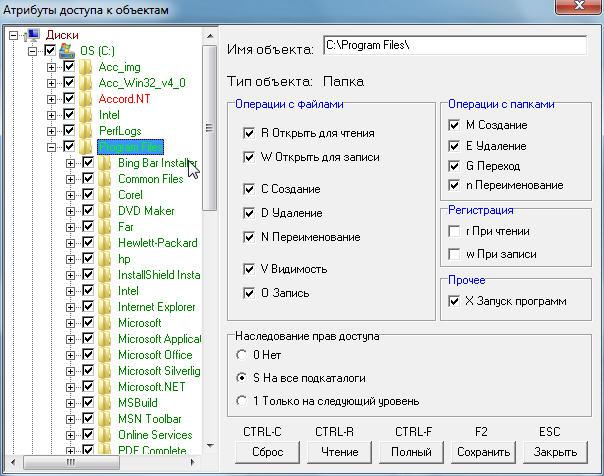
Task: Click the Internet Explorer folder icon
Action: pyautogui.click(x=105, y=307)
